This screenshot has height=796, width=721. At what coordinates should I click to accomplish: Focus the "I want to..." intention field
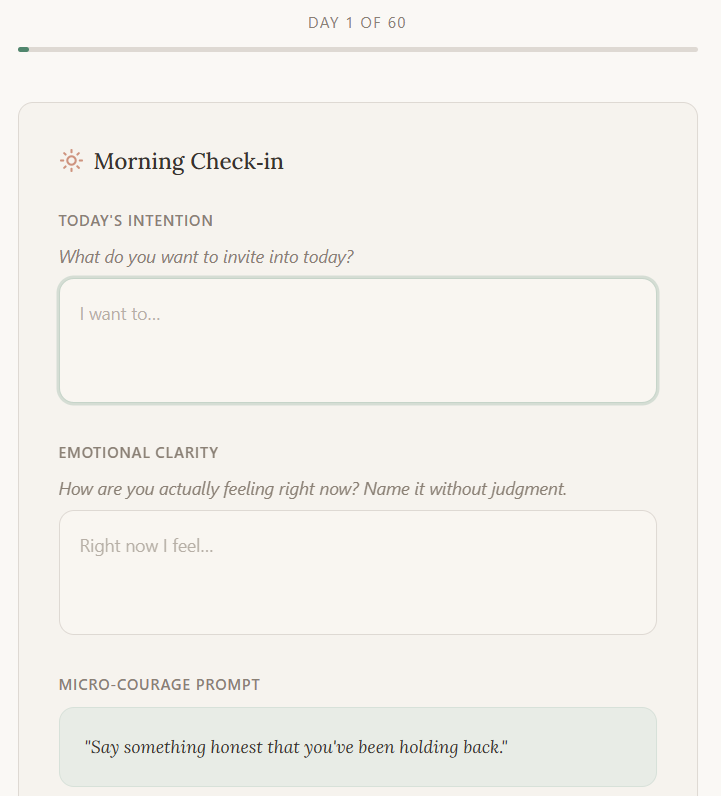click(x=358, y=341)
